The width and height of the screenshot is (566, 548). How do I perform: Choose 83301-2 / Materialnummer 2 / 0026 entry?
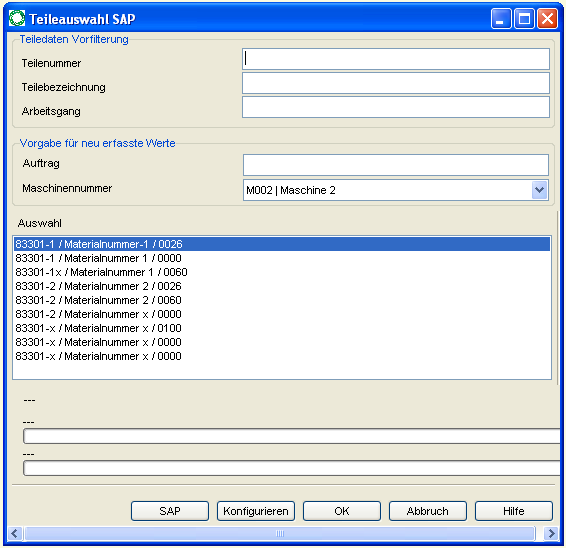pos(282,286)
